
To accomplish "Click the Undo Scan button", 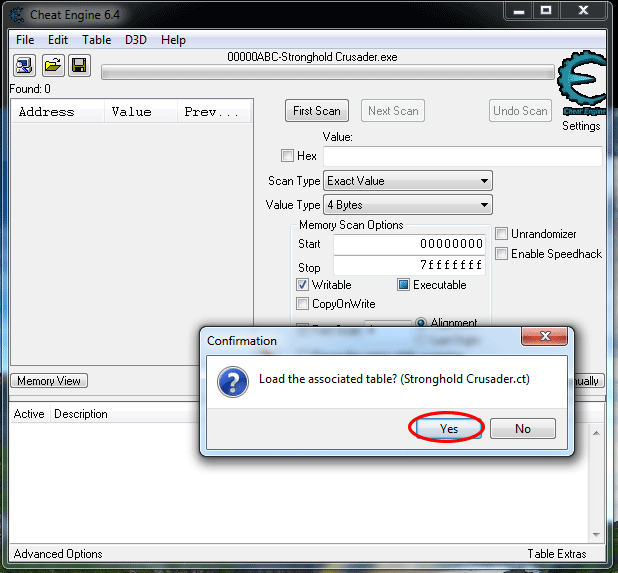I will pos(520,111).
